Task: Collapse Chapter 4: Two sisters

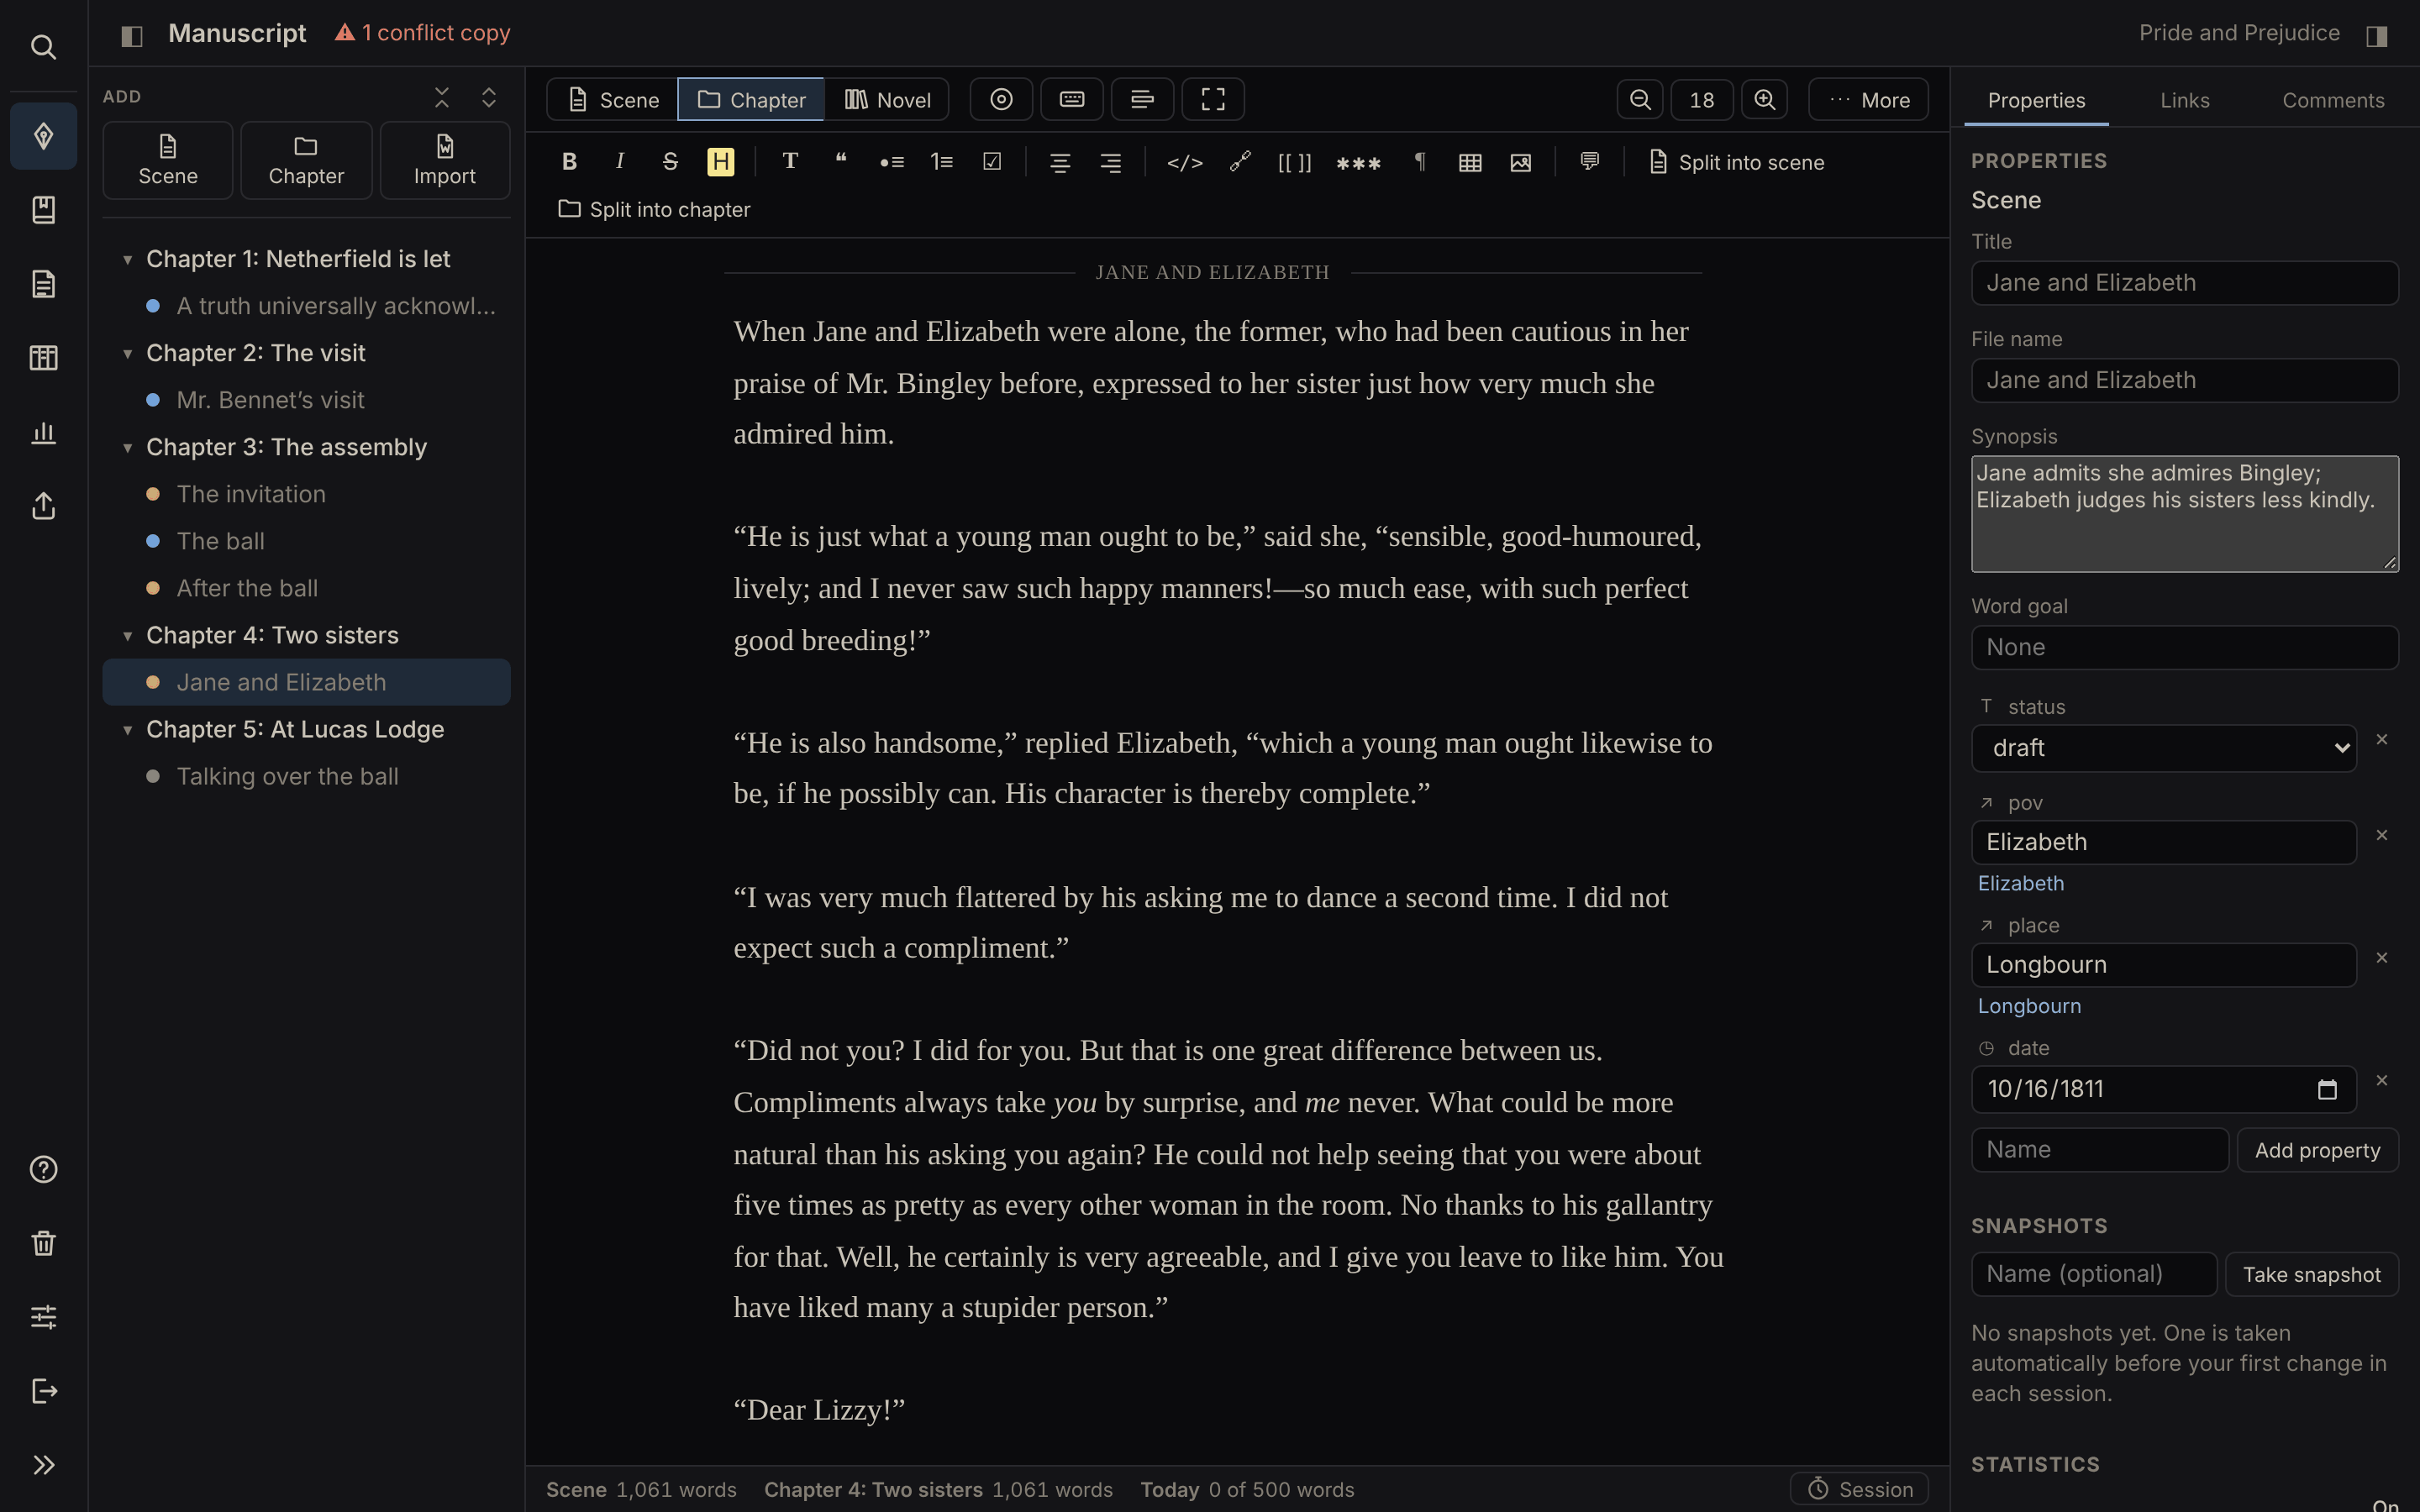Action: click(127, 636)
